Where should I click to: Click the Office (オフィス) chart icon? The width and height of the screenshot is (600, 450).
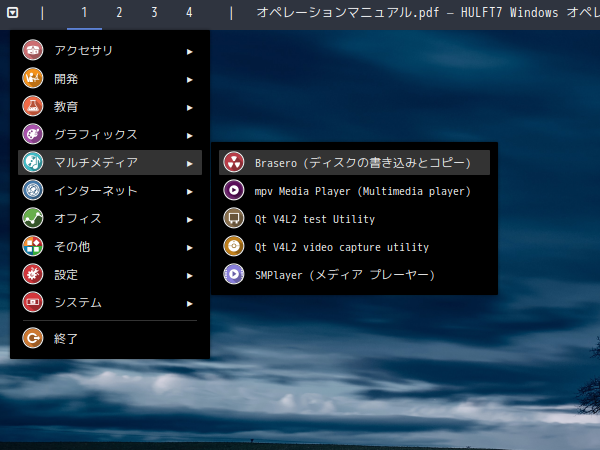pos(33,218)
